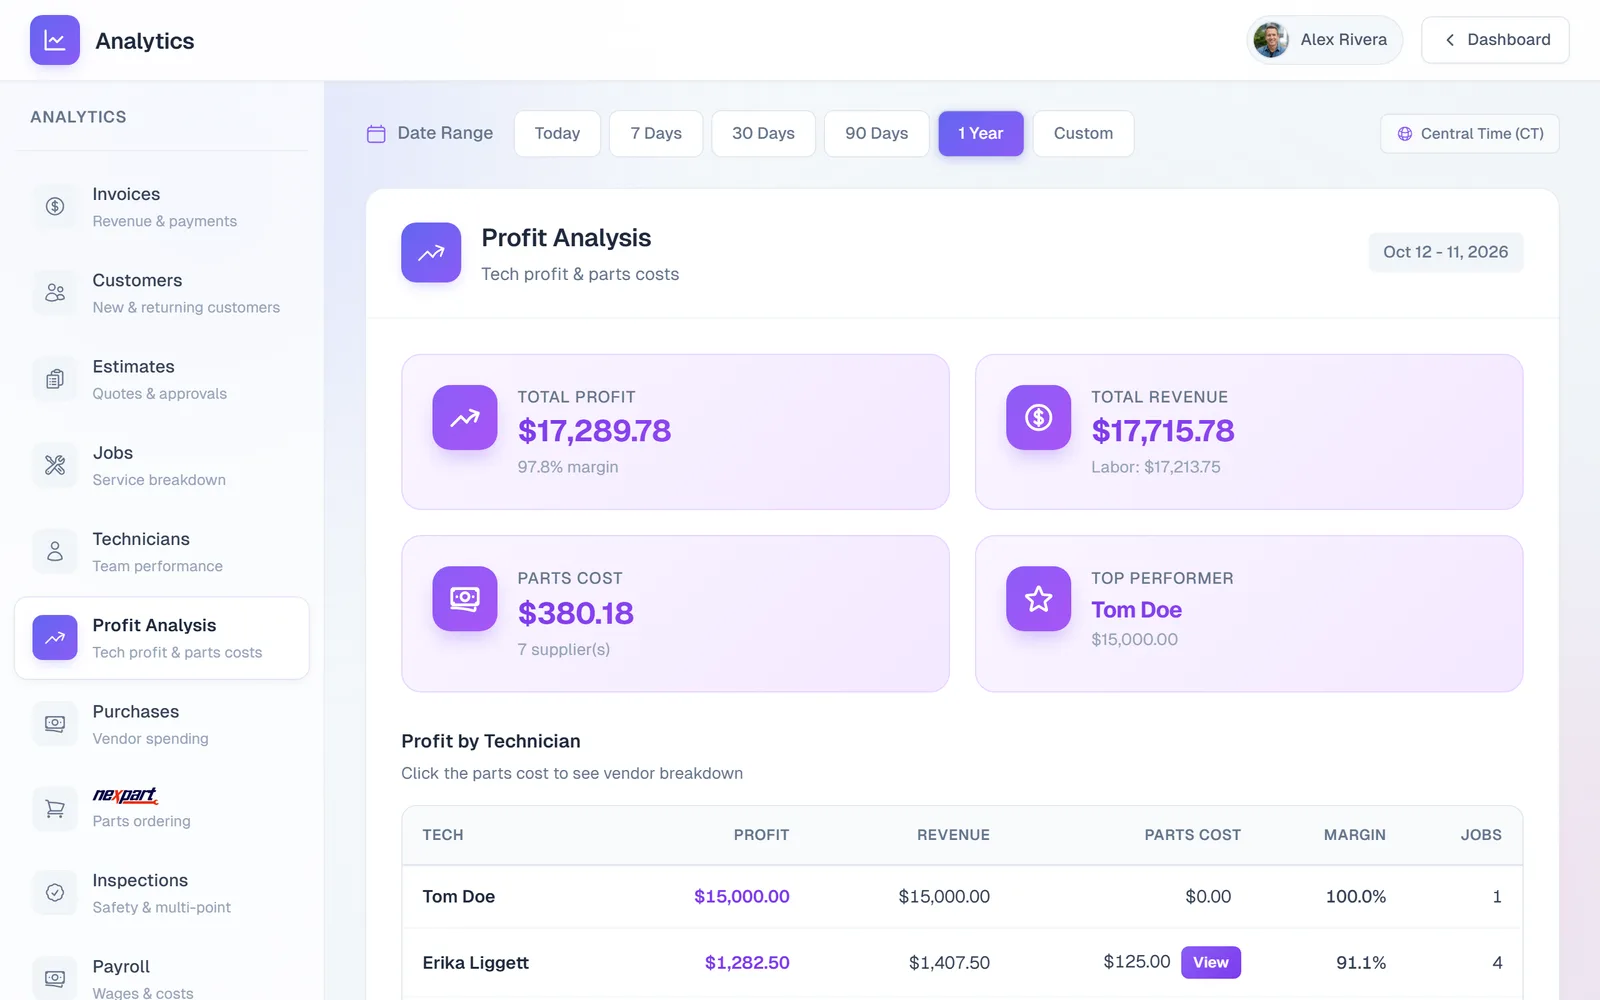This screenshot has width=1600, height=1000.
Task: Click the Labor: $17,213.75 text
Action: click(x=1156, y=467)
